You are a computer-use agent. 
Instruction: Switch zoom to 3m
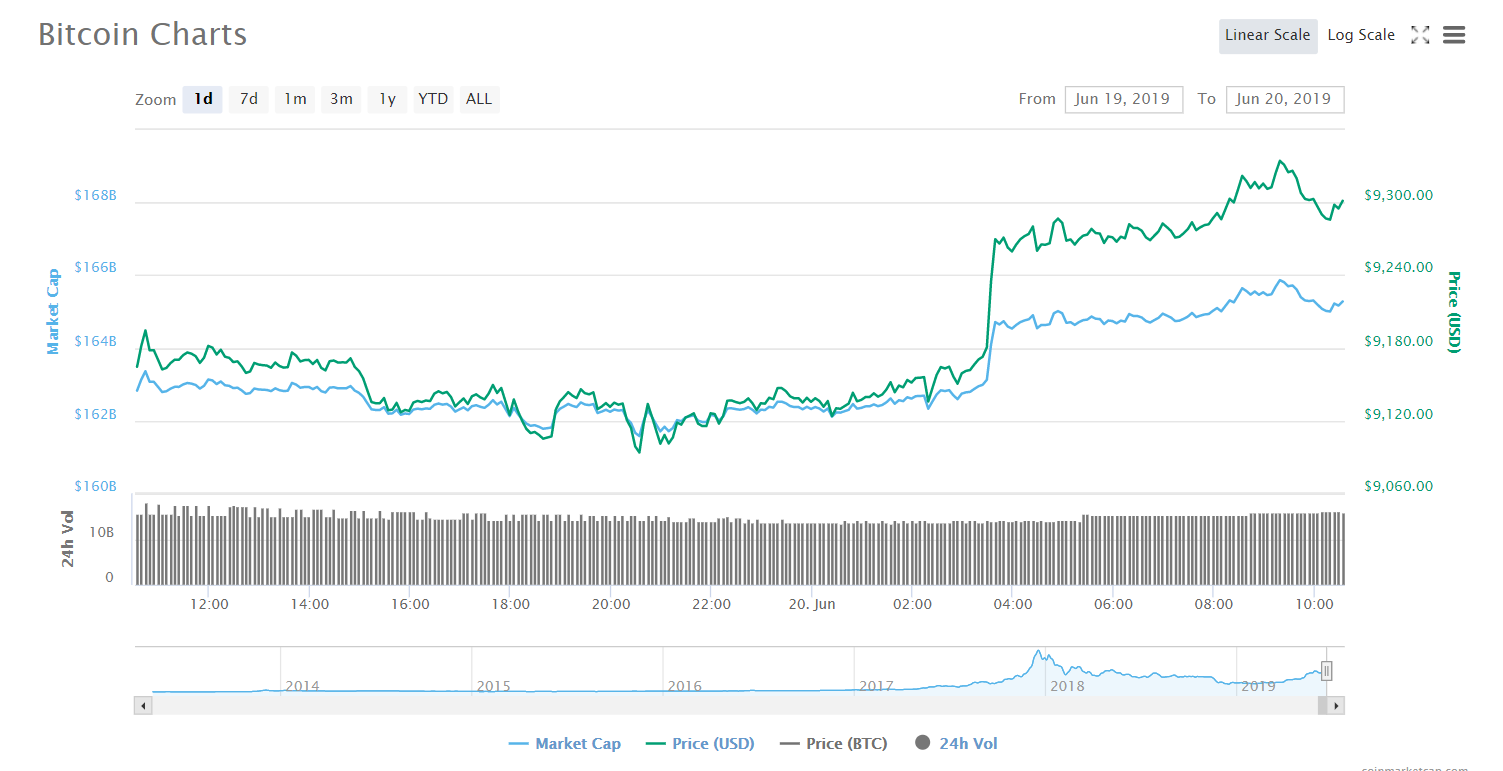pos(341,99)
